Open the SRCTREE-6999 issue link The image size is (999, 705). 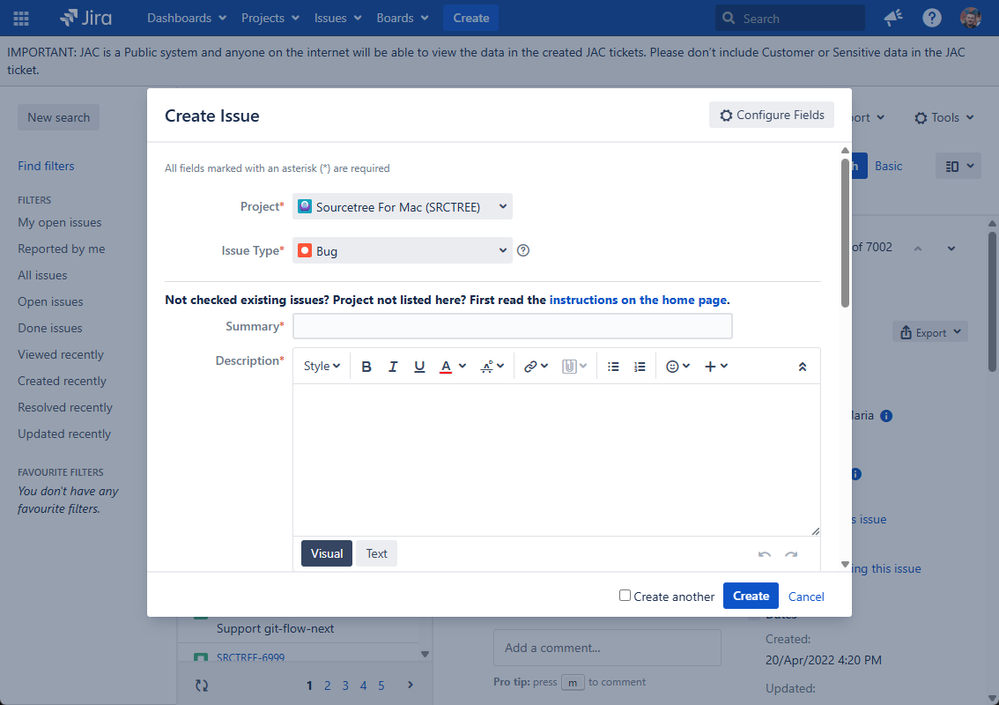point(250,657)
